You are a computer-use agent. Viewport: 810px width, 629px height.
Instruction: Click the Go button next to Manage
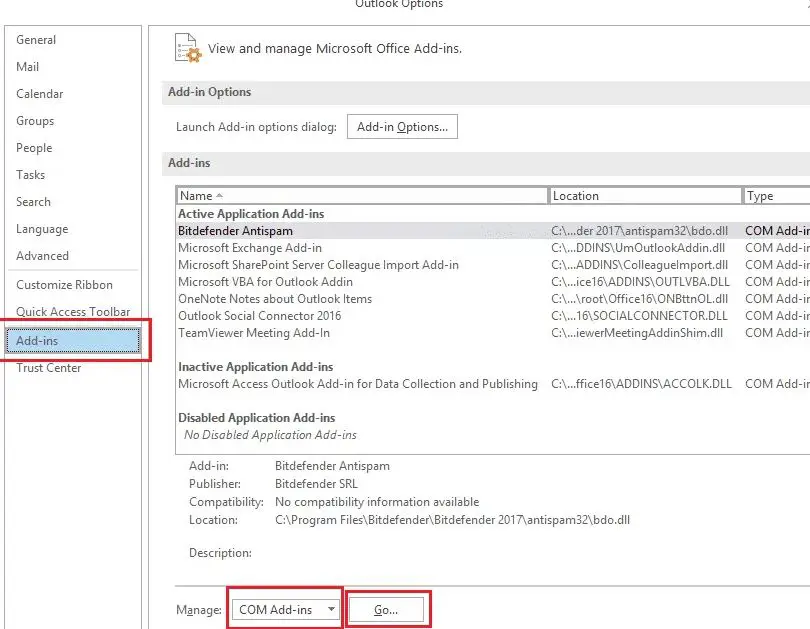coord(386,610)
